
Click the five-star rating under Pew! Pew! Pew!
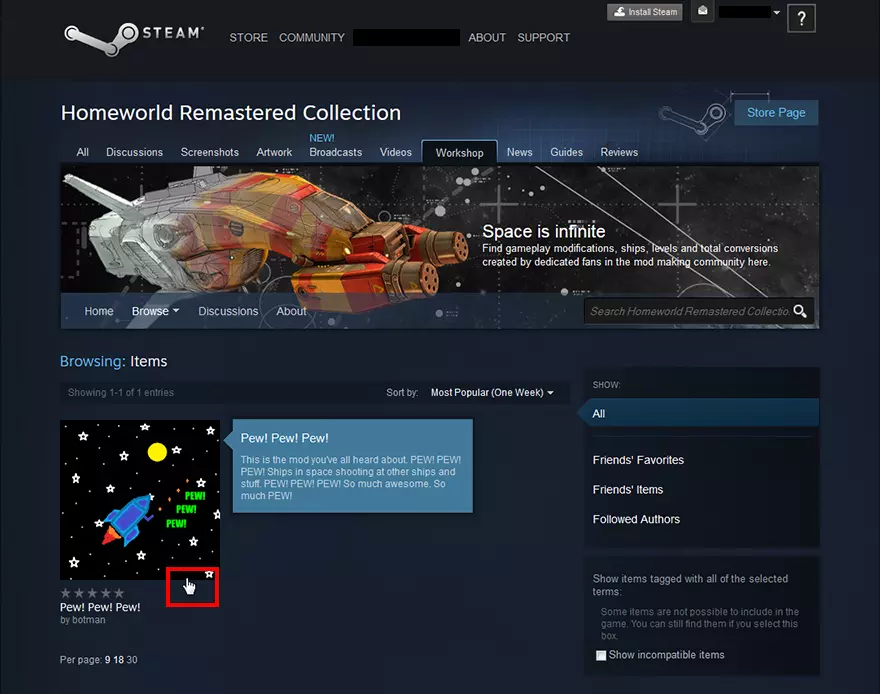pos(93,592)
